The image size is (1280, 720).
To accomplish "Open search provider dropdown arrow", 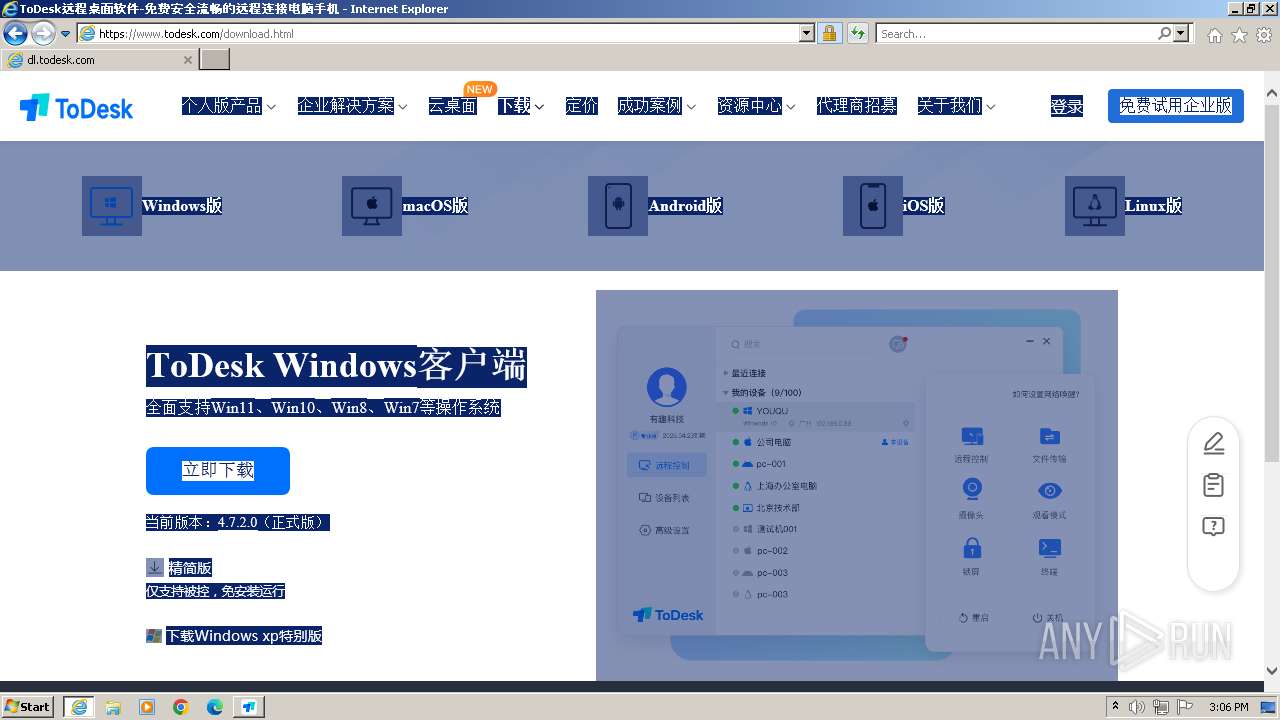I will point(1182,33).
